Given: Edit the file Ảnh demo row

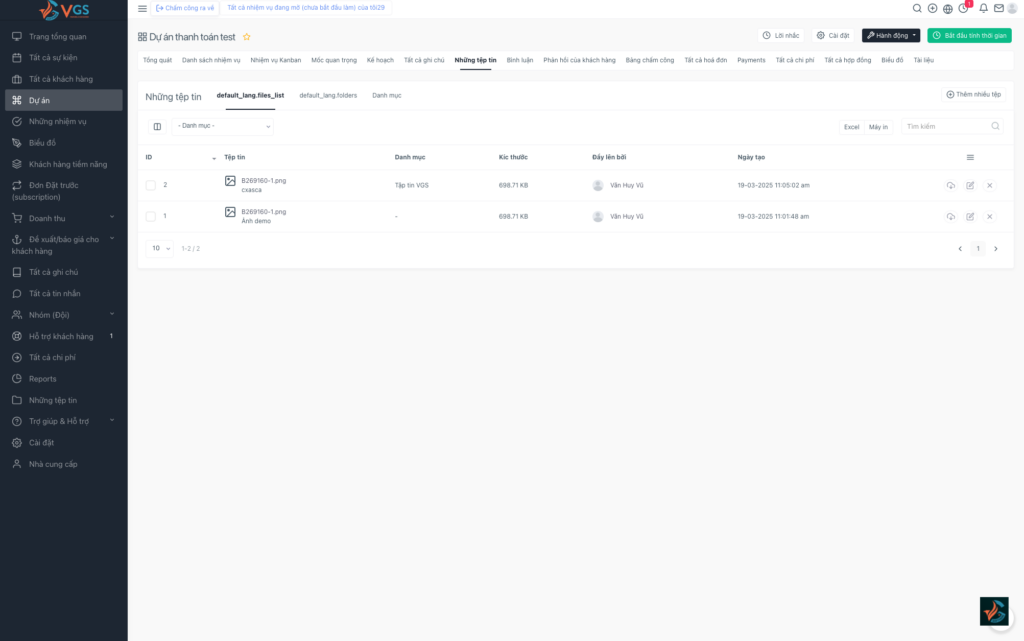Looking at the screenshot, I should 970,217.
